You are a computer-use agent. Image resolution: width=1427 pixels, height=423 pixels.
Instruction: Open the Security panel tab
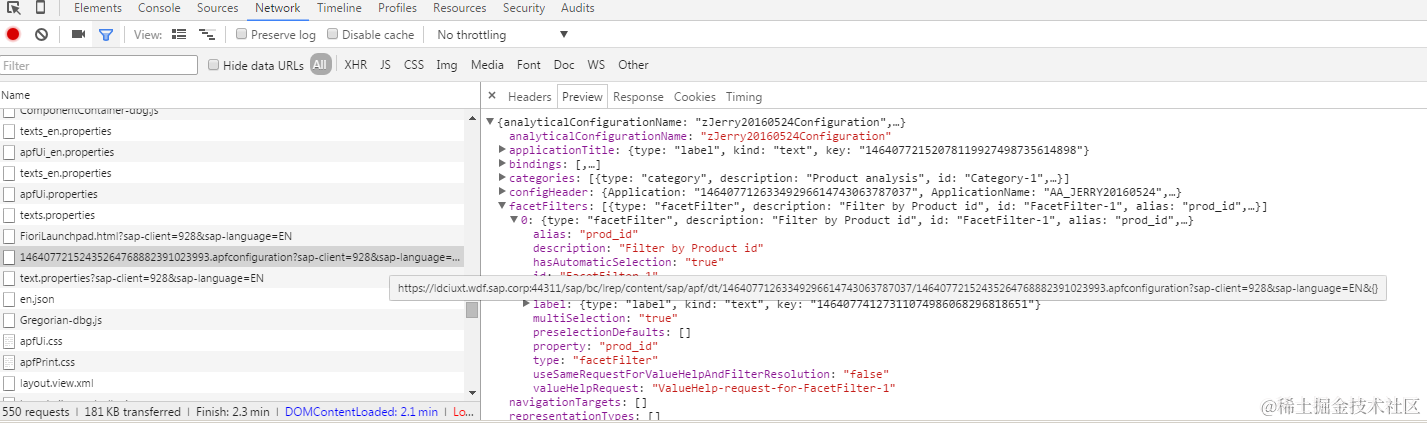pyautogui.click(x=524, y=8)
